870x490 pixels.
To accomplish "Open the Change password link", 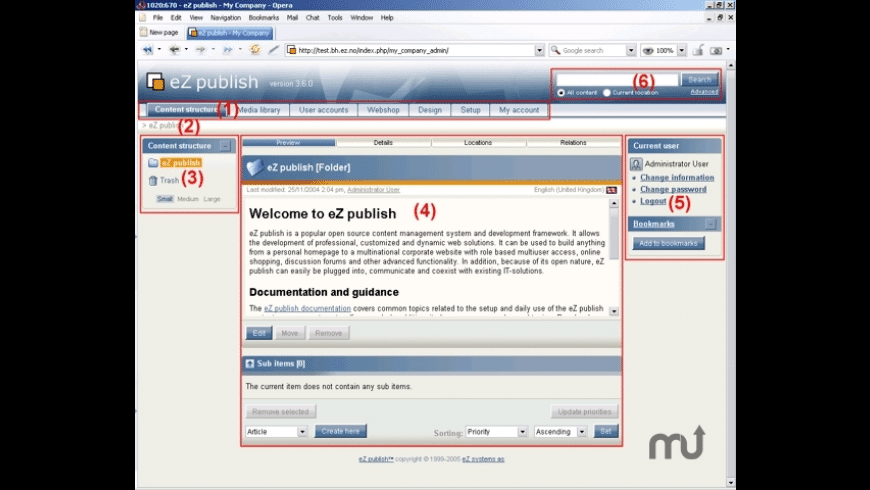I will click(x=673, y=189).
